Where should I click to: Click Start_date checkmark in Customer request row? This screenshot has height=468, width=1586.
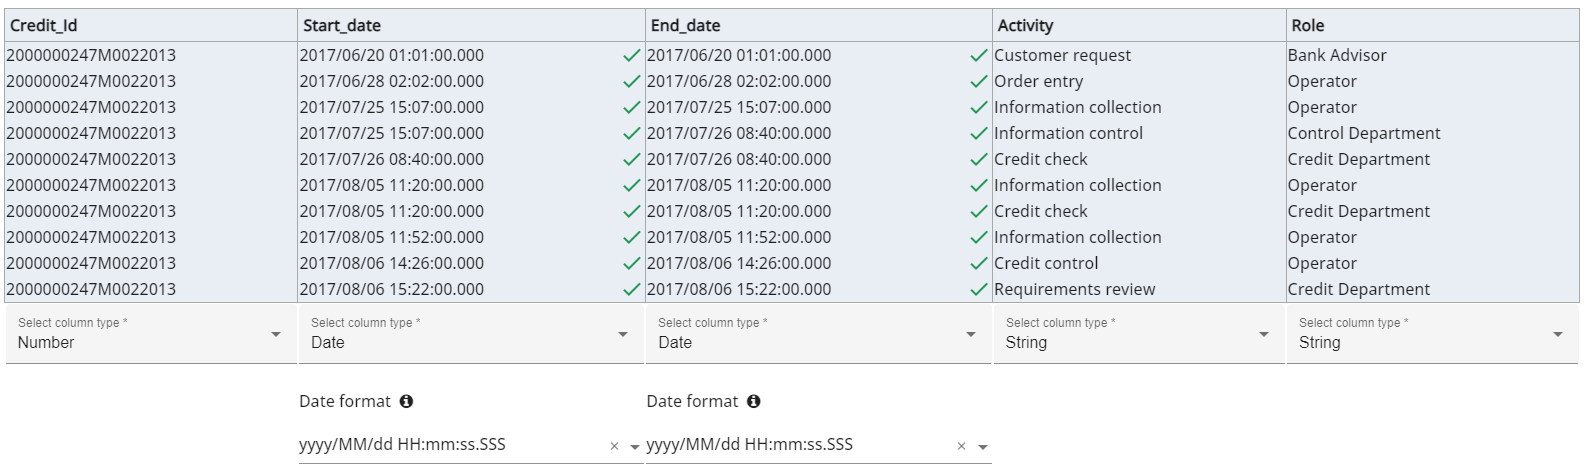tap(631, 56)
